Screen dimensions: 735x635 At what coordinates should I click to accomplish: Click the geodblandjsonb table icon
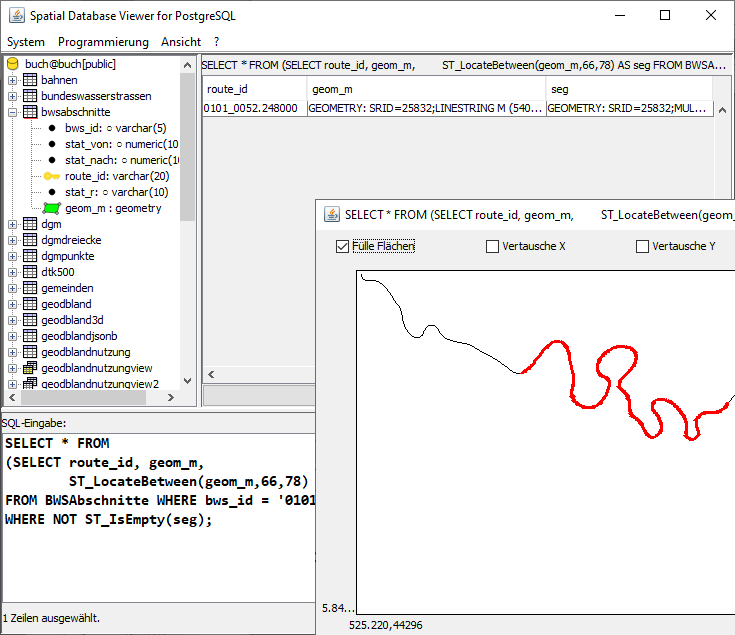(x=30, y=336)
